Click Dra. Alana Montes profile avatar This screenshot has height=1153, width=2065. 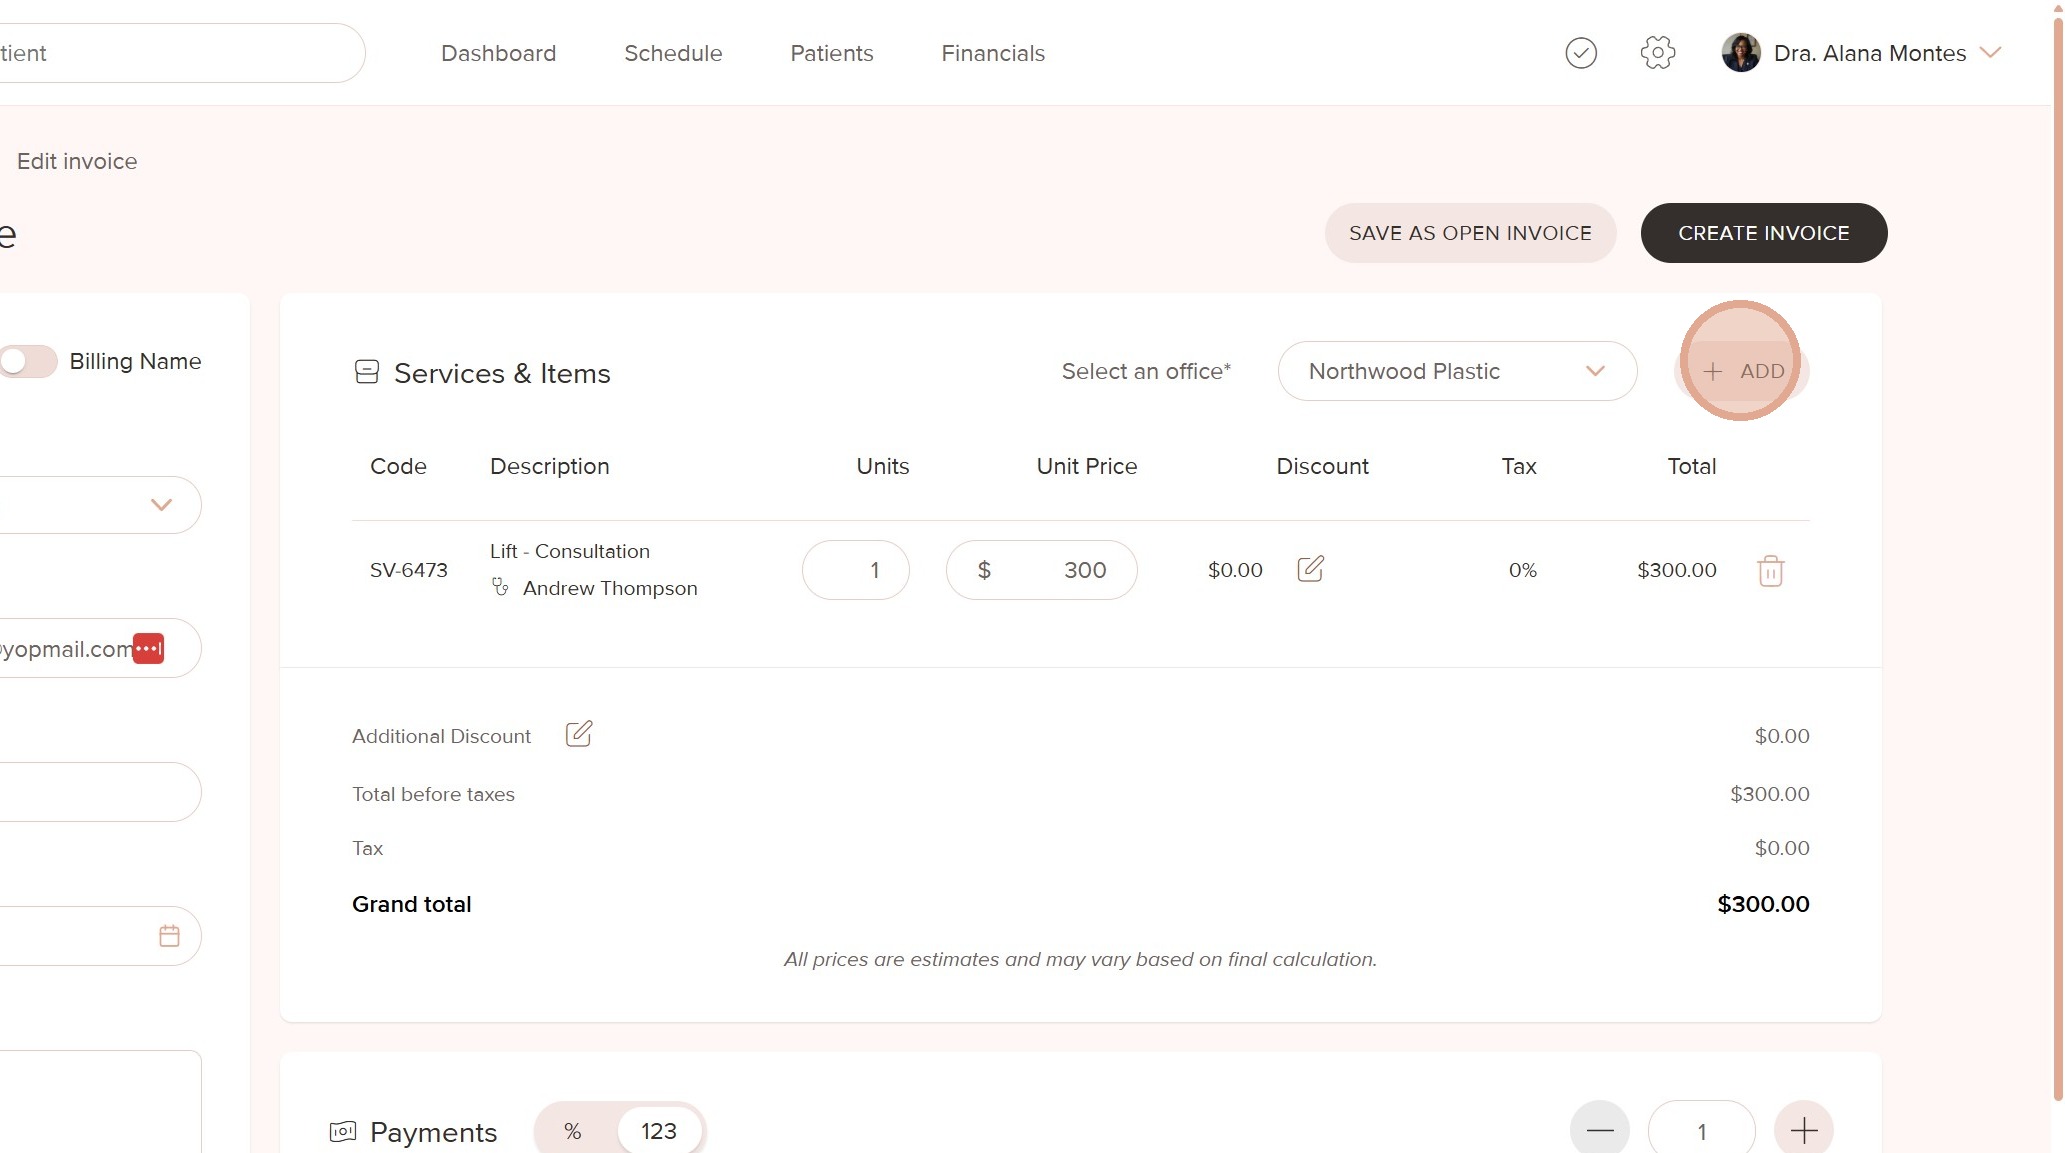point(1740,53)
